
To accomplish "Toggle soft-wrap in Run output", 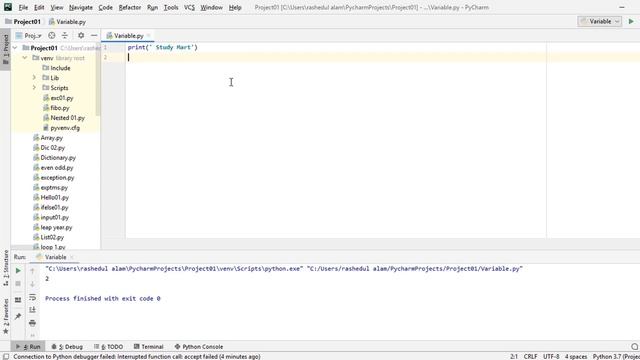I will [x=32, y=297].
